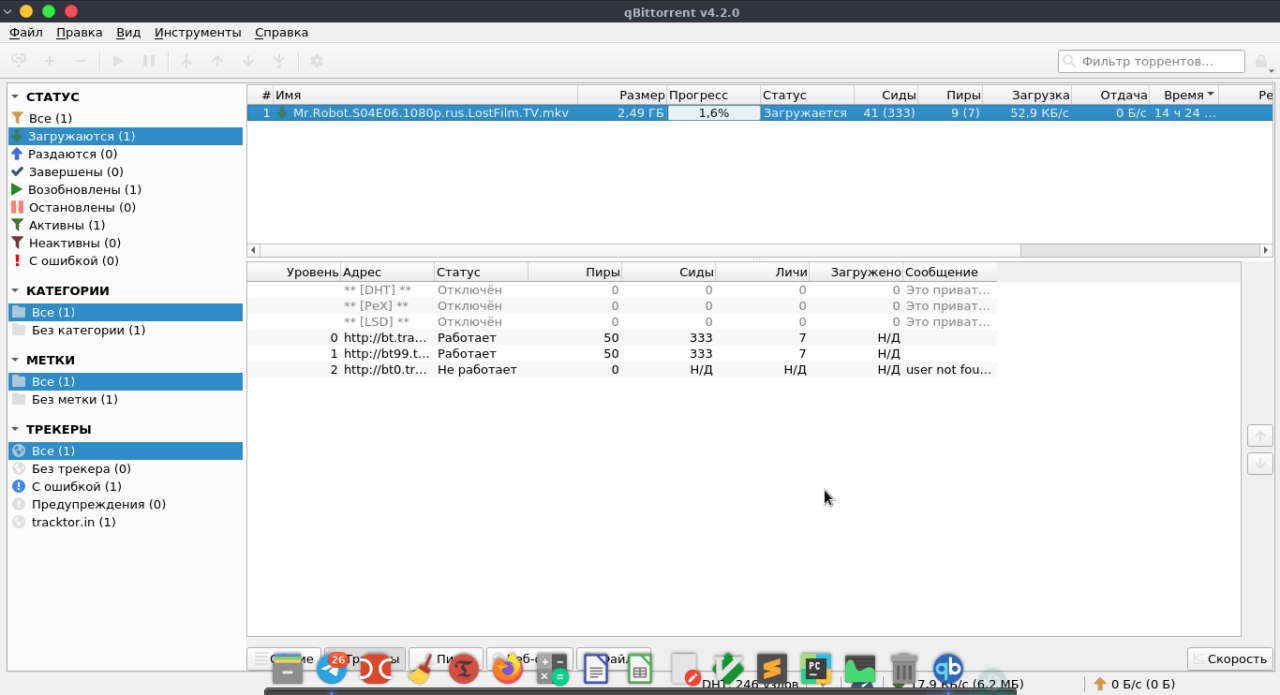Click the 1,6% progress bar of Mr.Robot torrent
Viewport: 1280px width, 695px height.
(x=713, y=113)
